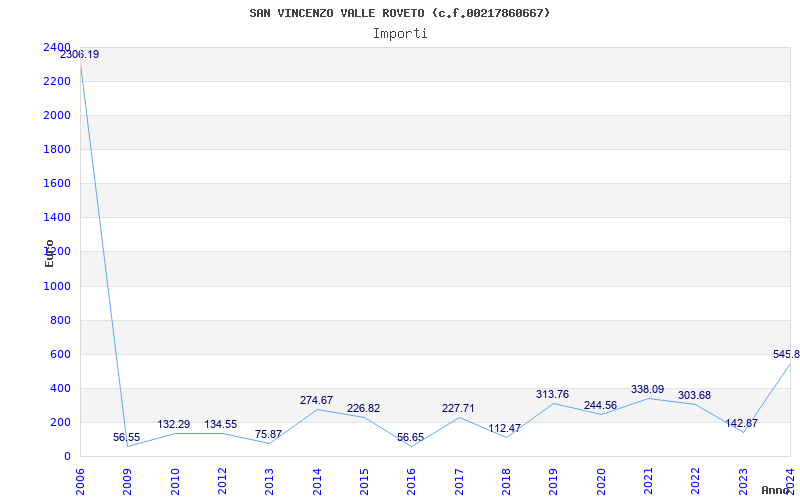800x500 pixels.
Task: Click the 1800 y-axis tick label
Action: point(57,149)
